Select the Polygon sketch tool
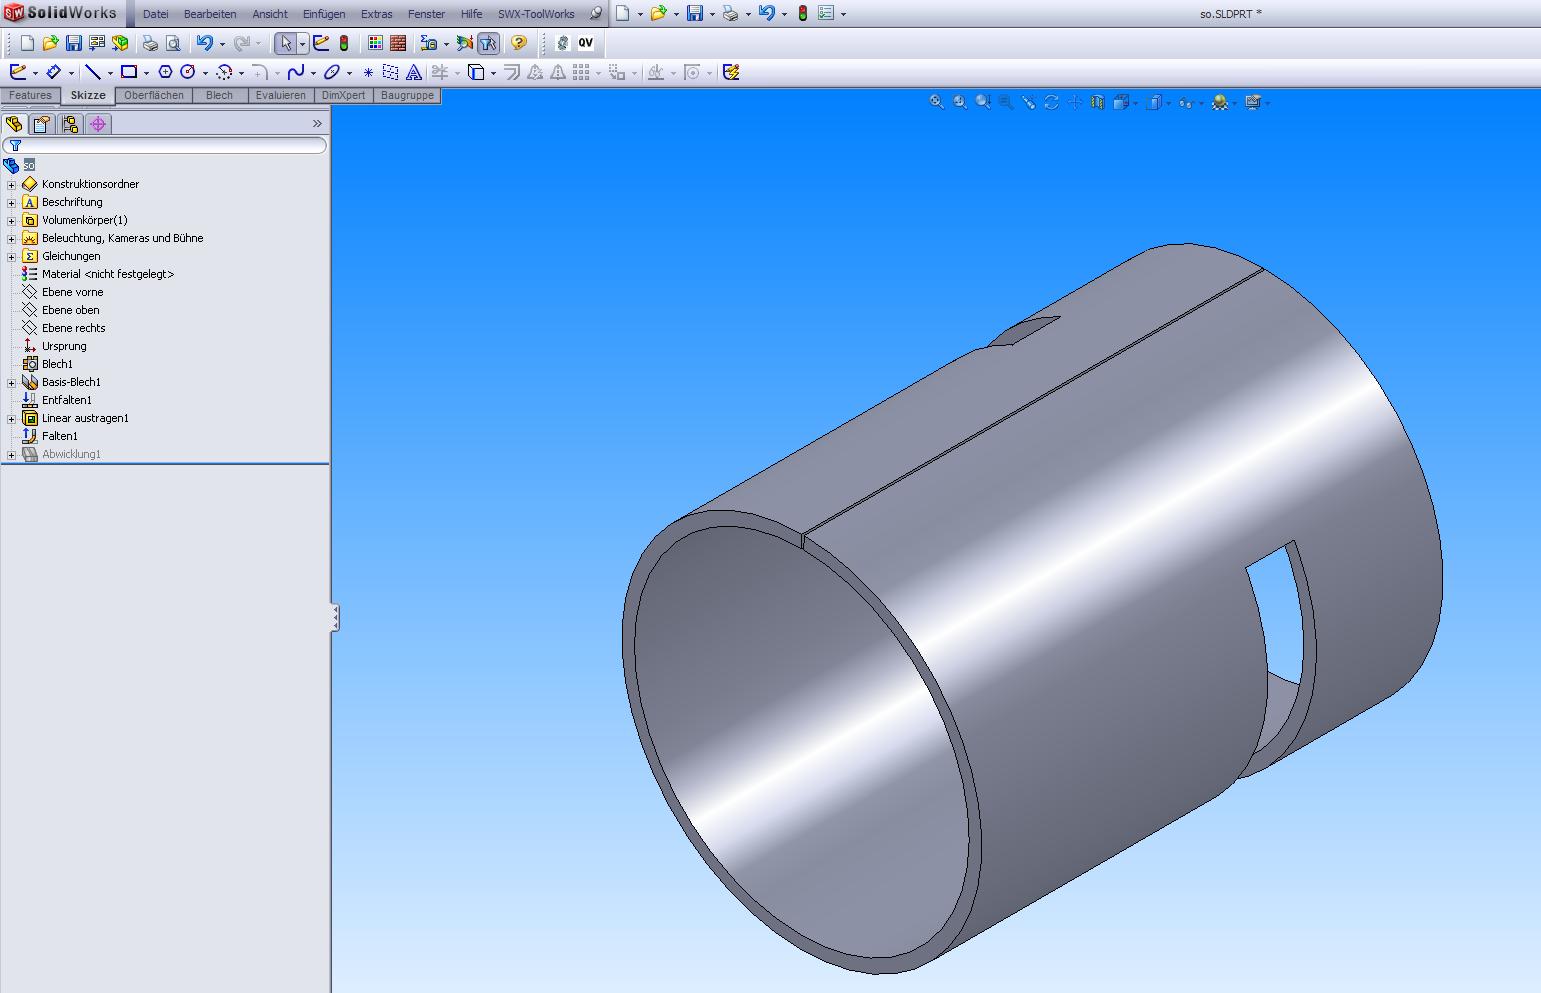Image resolution: width=1541 pixels, height=993 pixels. pos(166,72)
